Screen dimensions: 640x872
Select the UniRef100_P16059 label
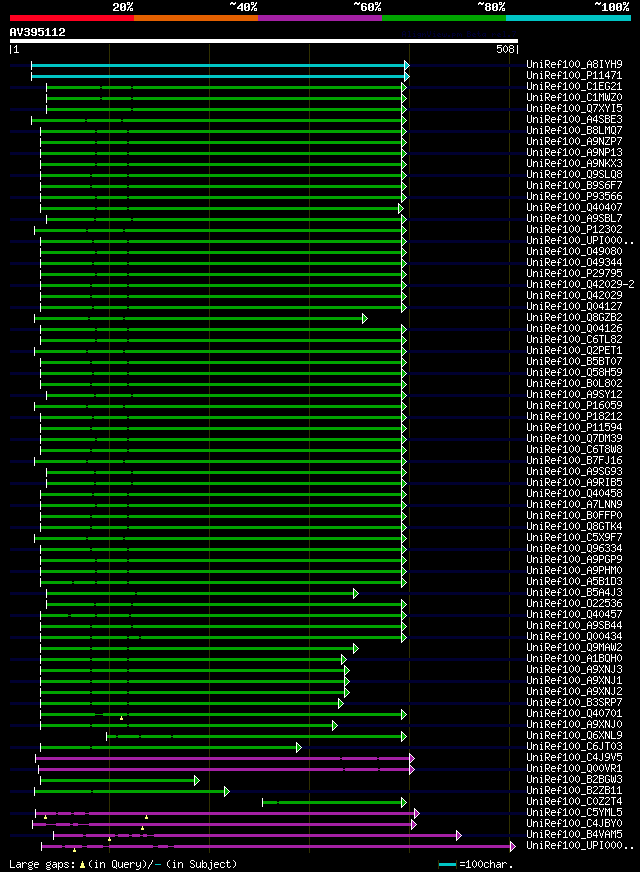click(x=574, y=405)
